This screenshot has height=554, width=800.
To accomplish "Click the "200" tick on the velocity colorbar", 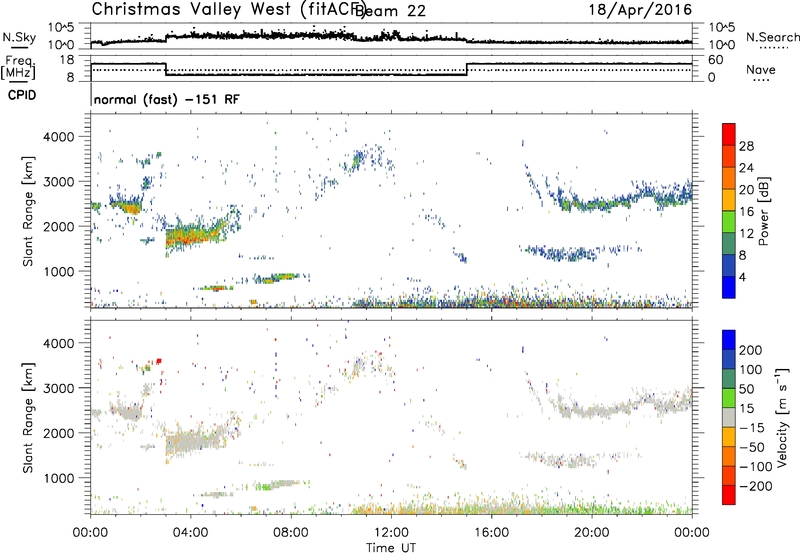I will click(751, 350).
